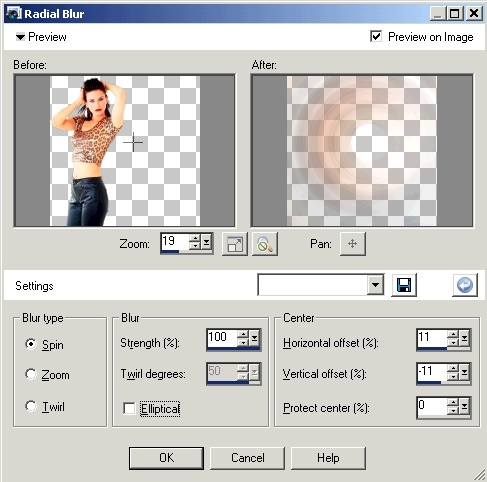Open the Zoom value slider dropdown
The height and width of the screenshot is (482, 487).
pyautogui.click(x=206, y=242)
